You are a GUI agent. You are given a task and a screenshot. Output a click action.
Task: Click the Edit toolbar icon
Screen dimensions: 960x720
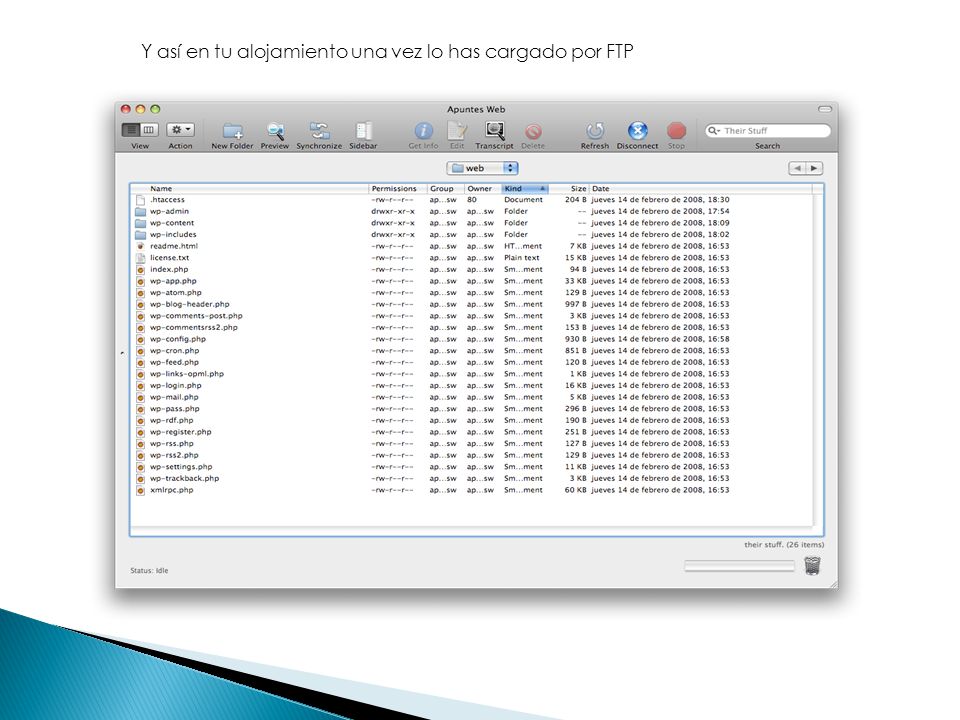pyautogui.click(x=457, y=131)
